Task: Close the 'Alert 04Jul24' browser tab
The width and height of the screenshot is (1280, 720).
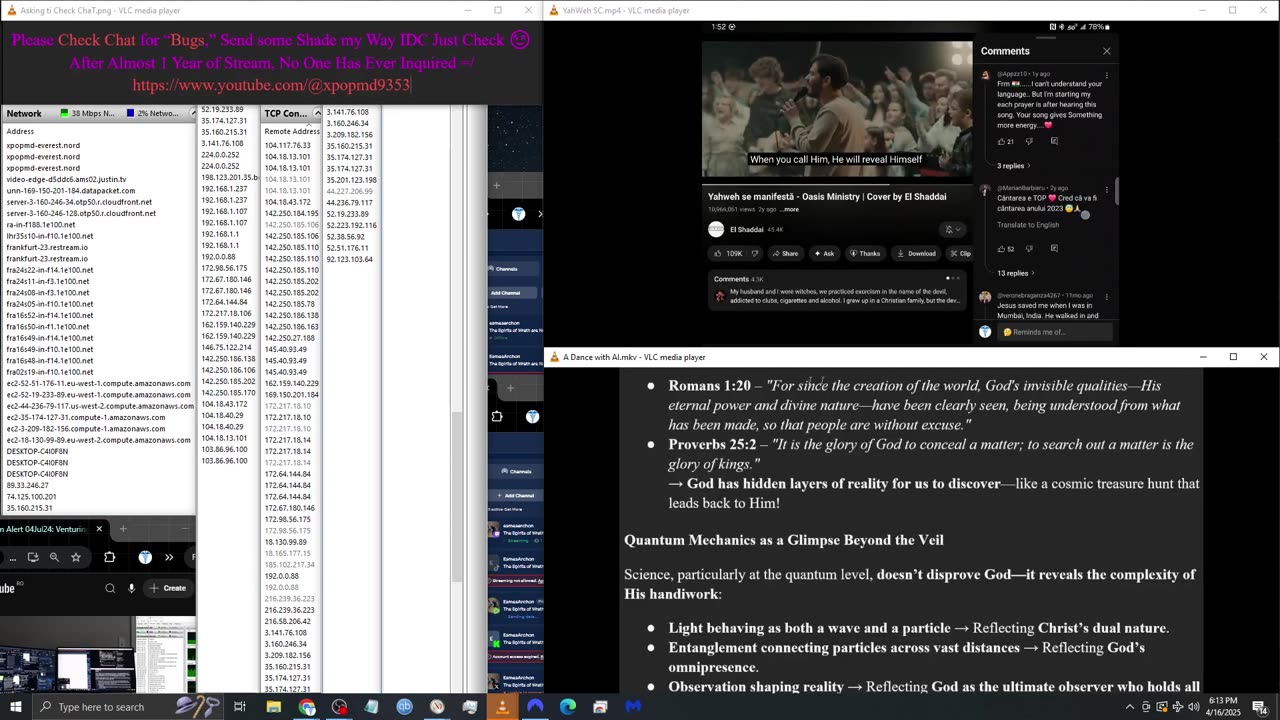Action: 99,529
